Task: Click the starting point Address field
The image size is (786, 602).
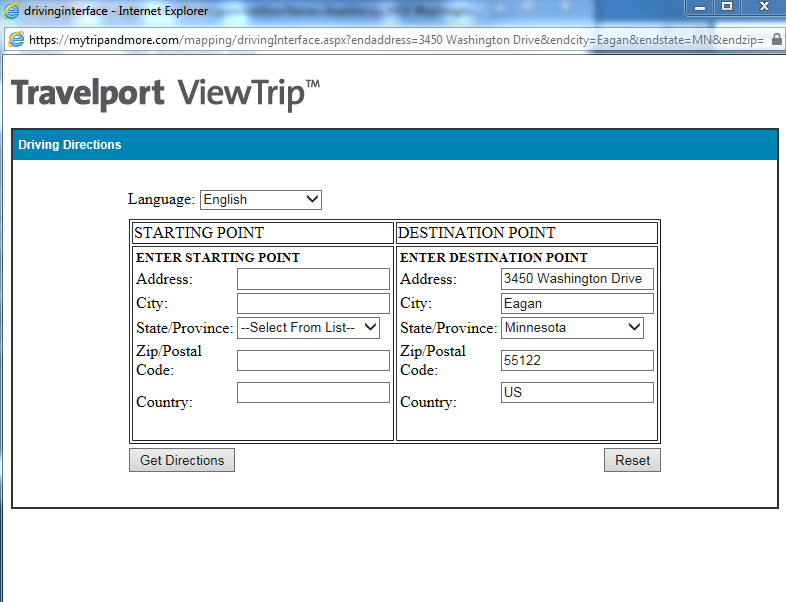Action: click(313, 279)
